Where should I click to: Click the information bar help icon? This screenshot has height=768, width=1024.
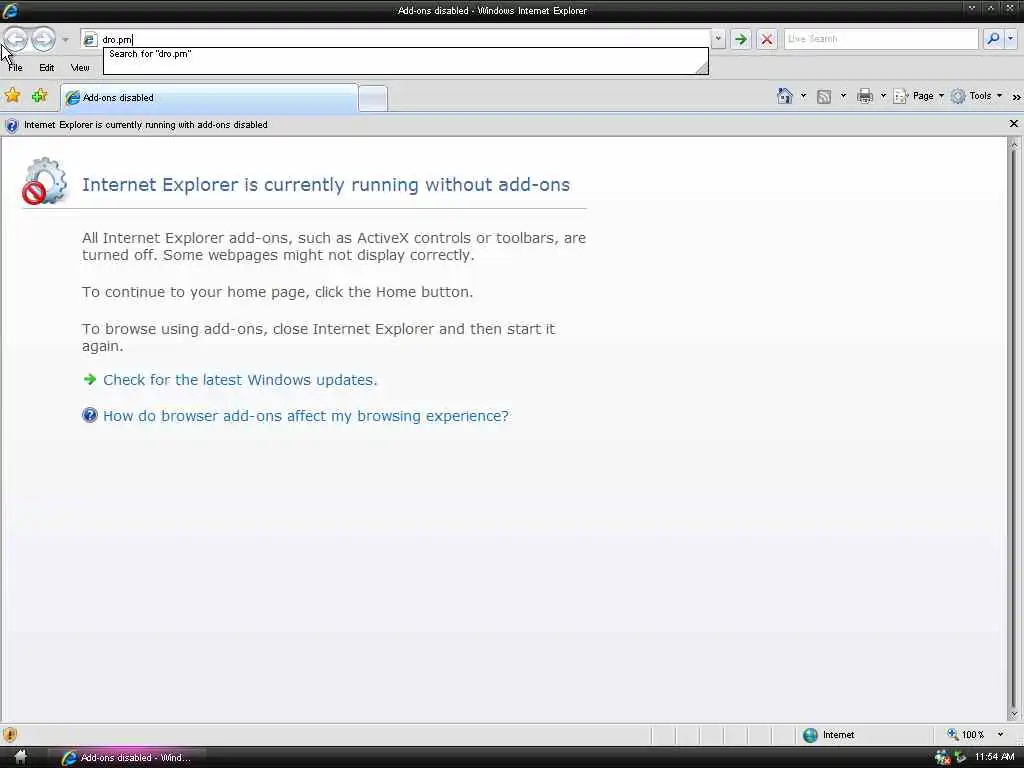pyautogui.click(x=11, y=125)
